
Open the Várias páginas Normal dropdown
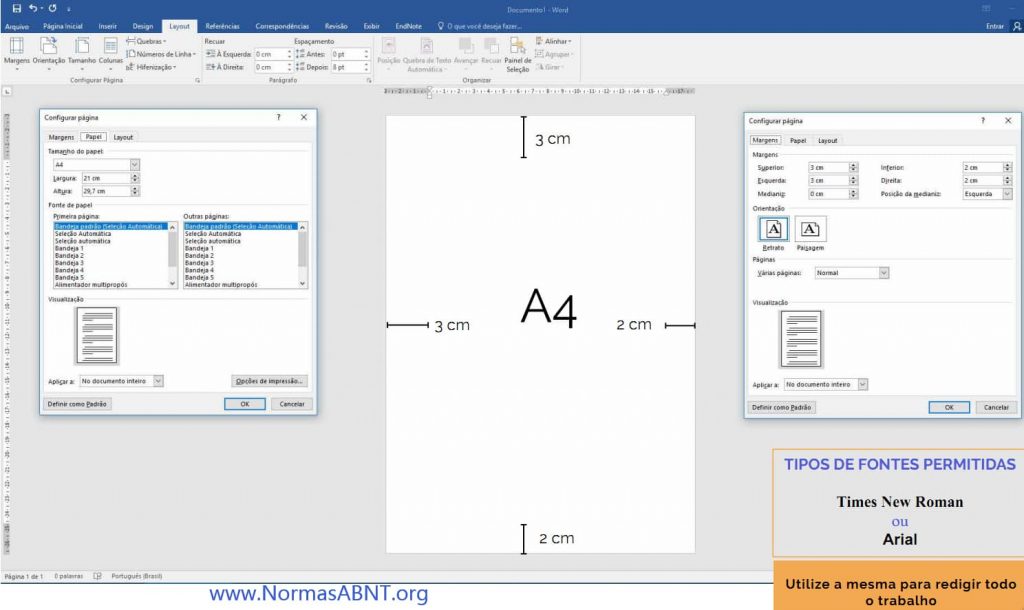click(x=883, y=272)
